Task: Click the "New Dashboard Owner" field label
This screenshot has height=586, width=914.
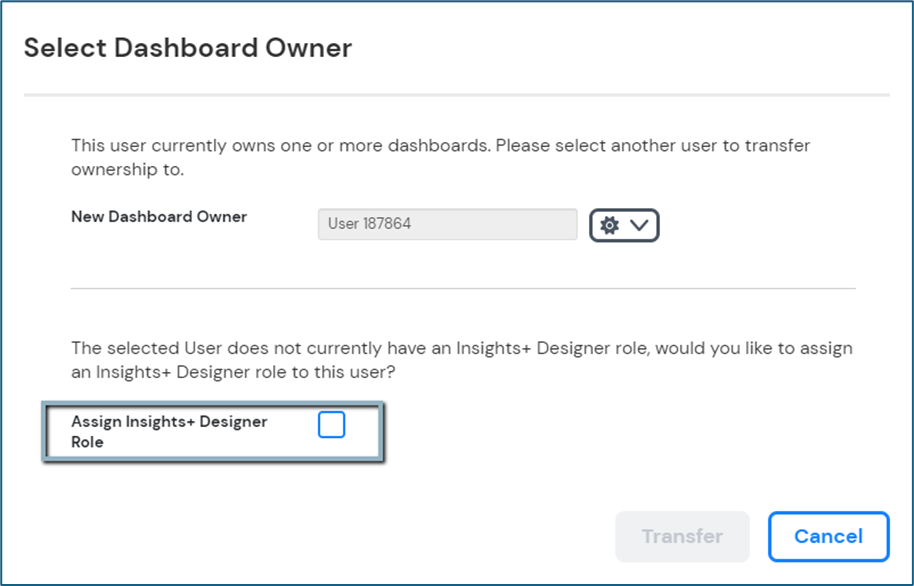Action: coord(159,216)
